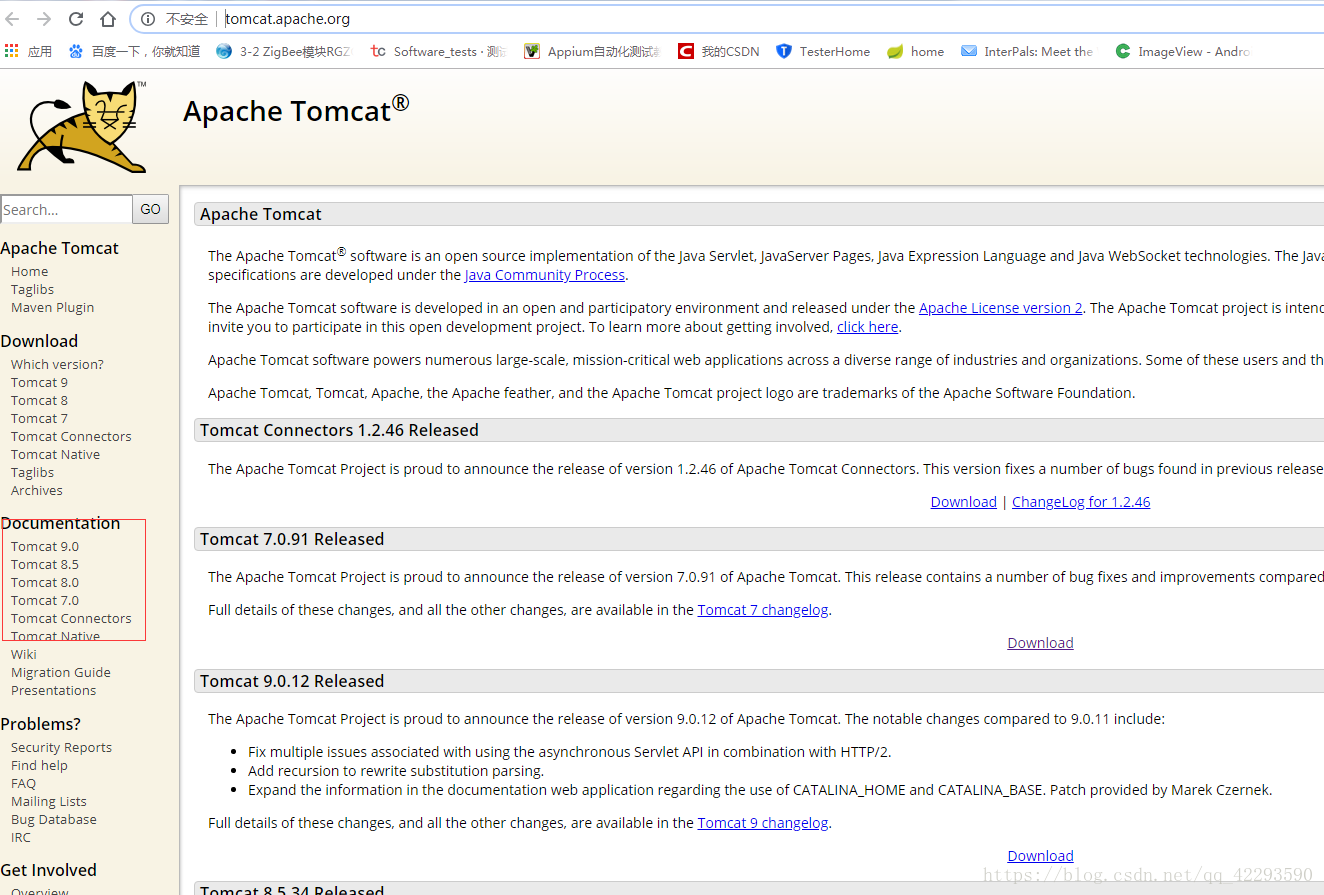
Task: Open the InterPals bookmark
Action: [x=1027, y=51]
